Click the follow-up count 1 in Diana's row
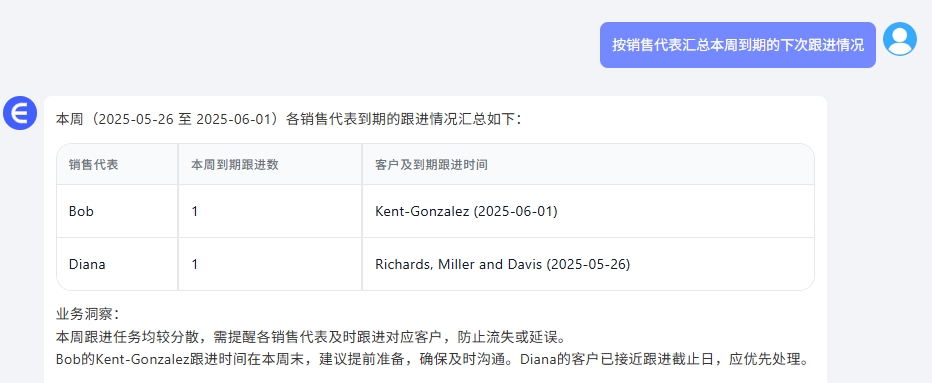The image size is (932, 383). coord(195,264)
